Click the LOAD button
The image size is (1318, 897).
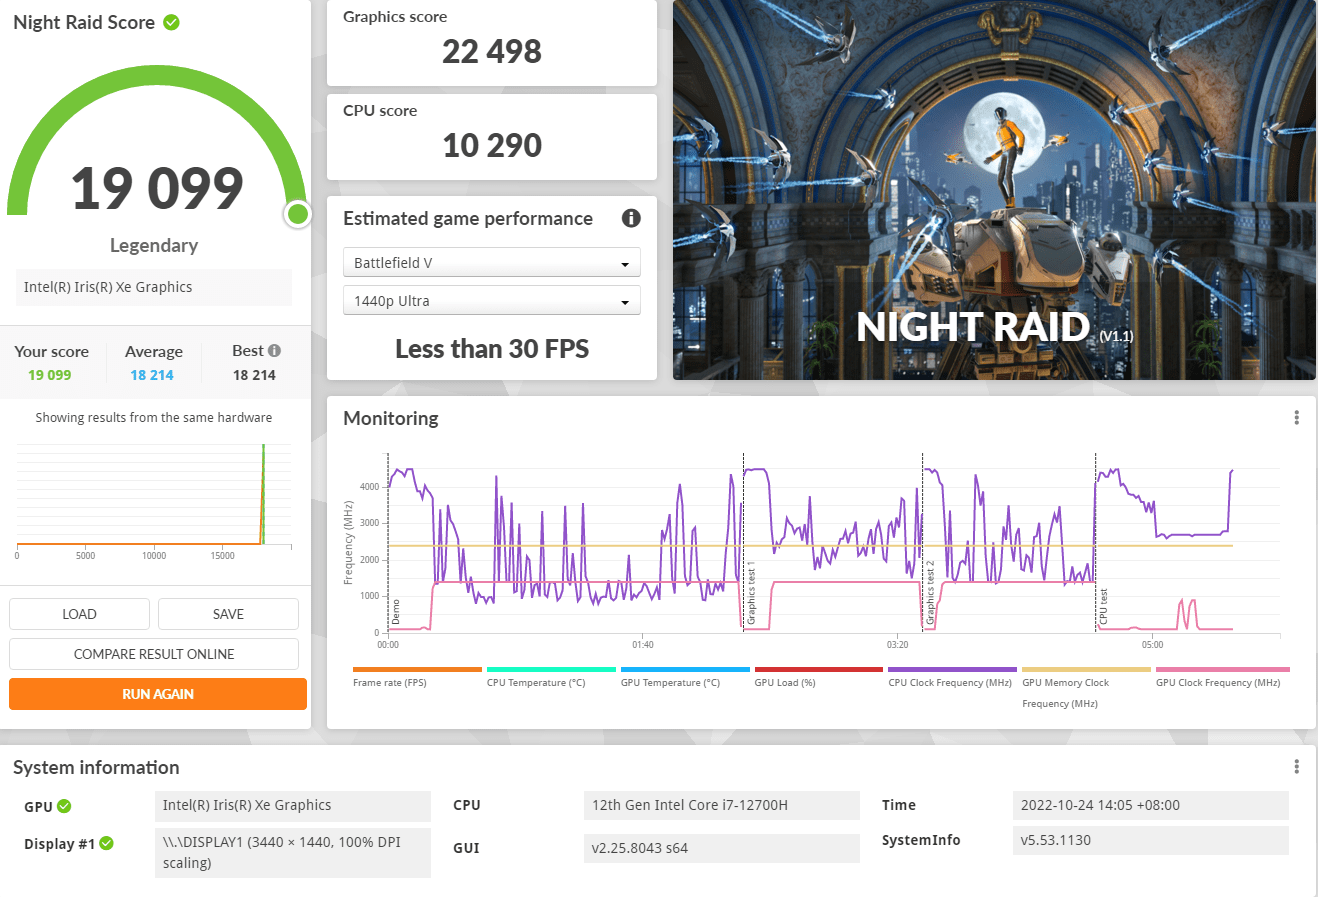79,614
